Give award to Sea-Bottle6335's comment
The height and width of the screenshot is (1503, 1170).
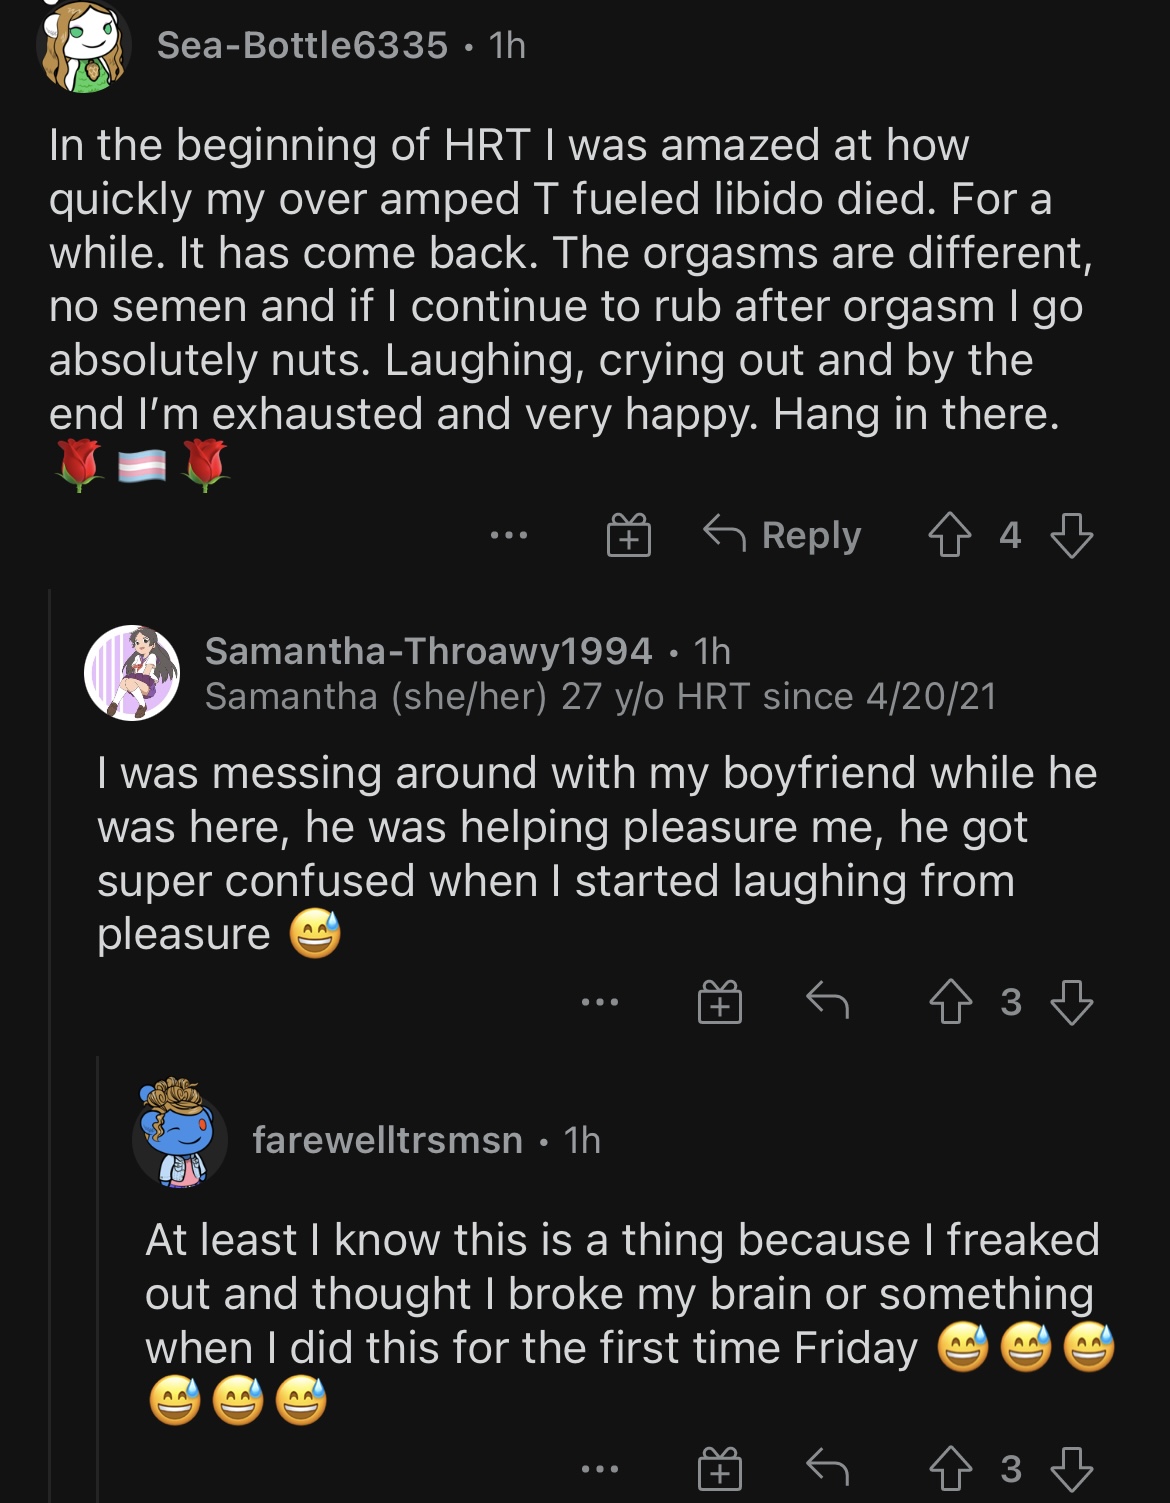[x=629, y=535]
